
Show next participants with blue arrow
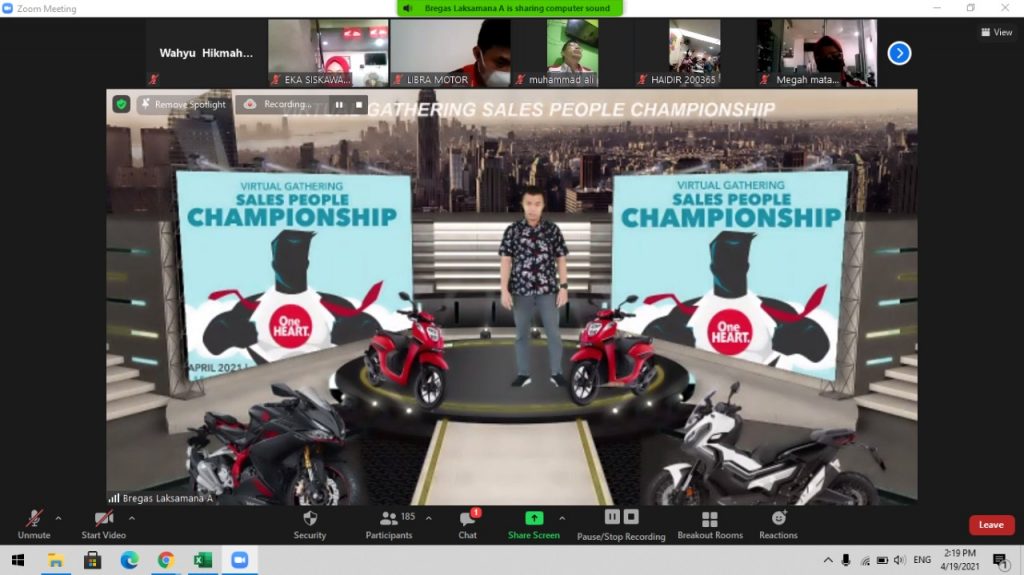899,53
